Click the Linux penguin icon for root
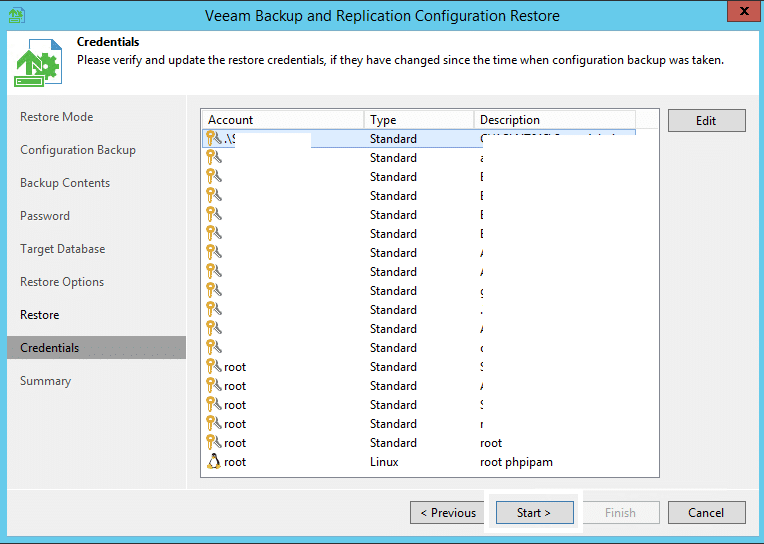 pos(213,461)
